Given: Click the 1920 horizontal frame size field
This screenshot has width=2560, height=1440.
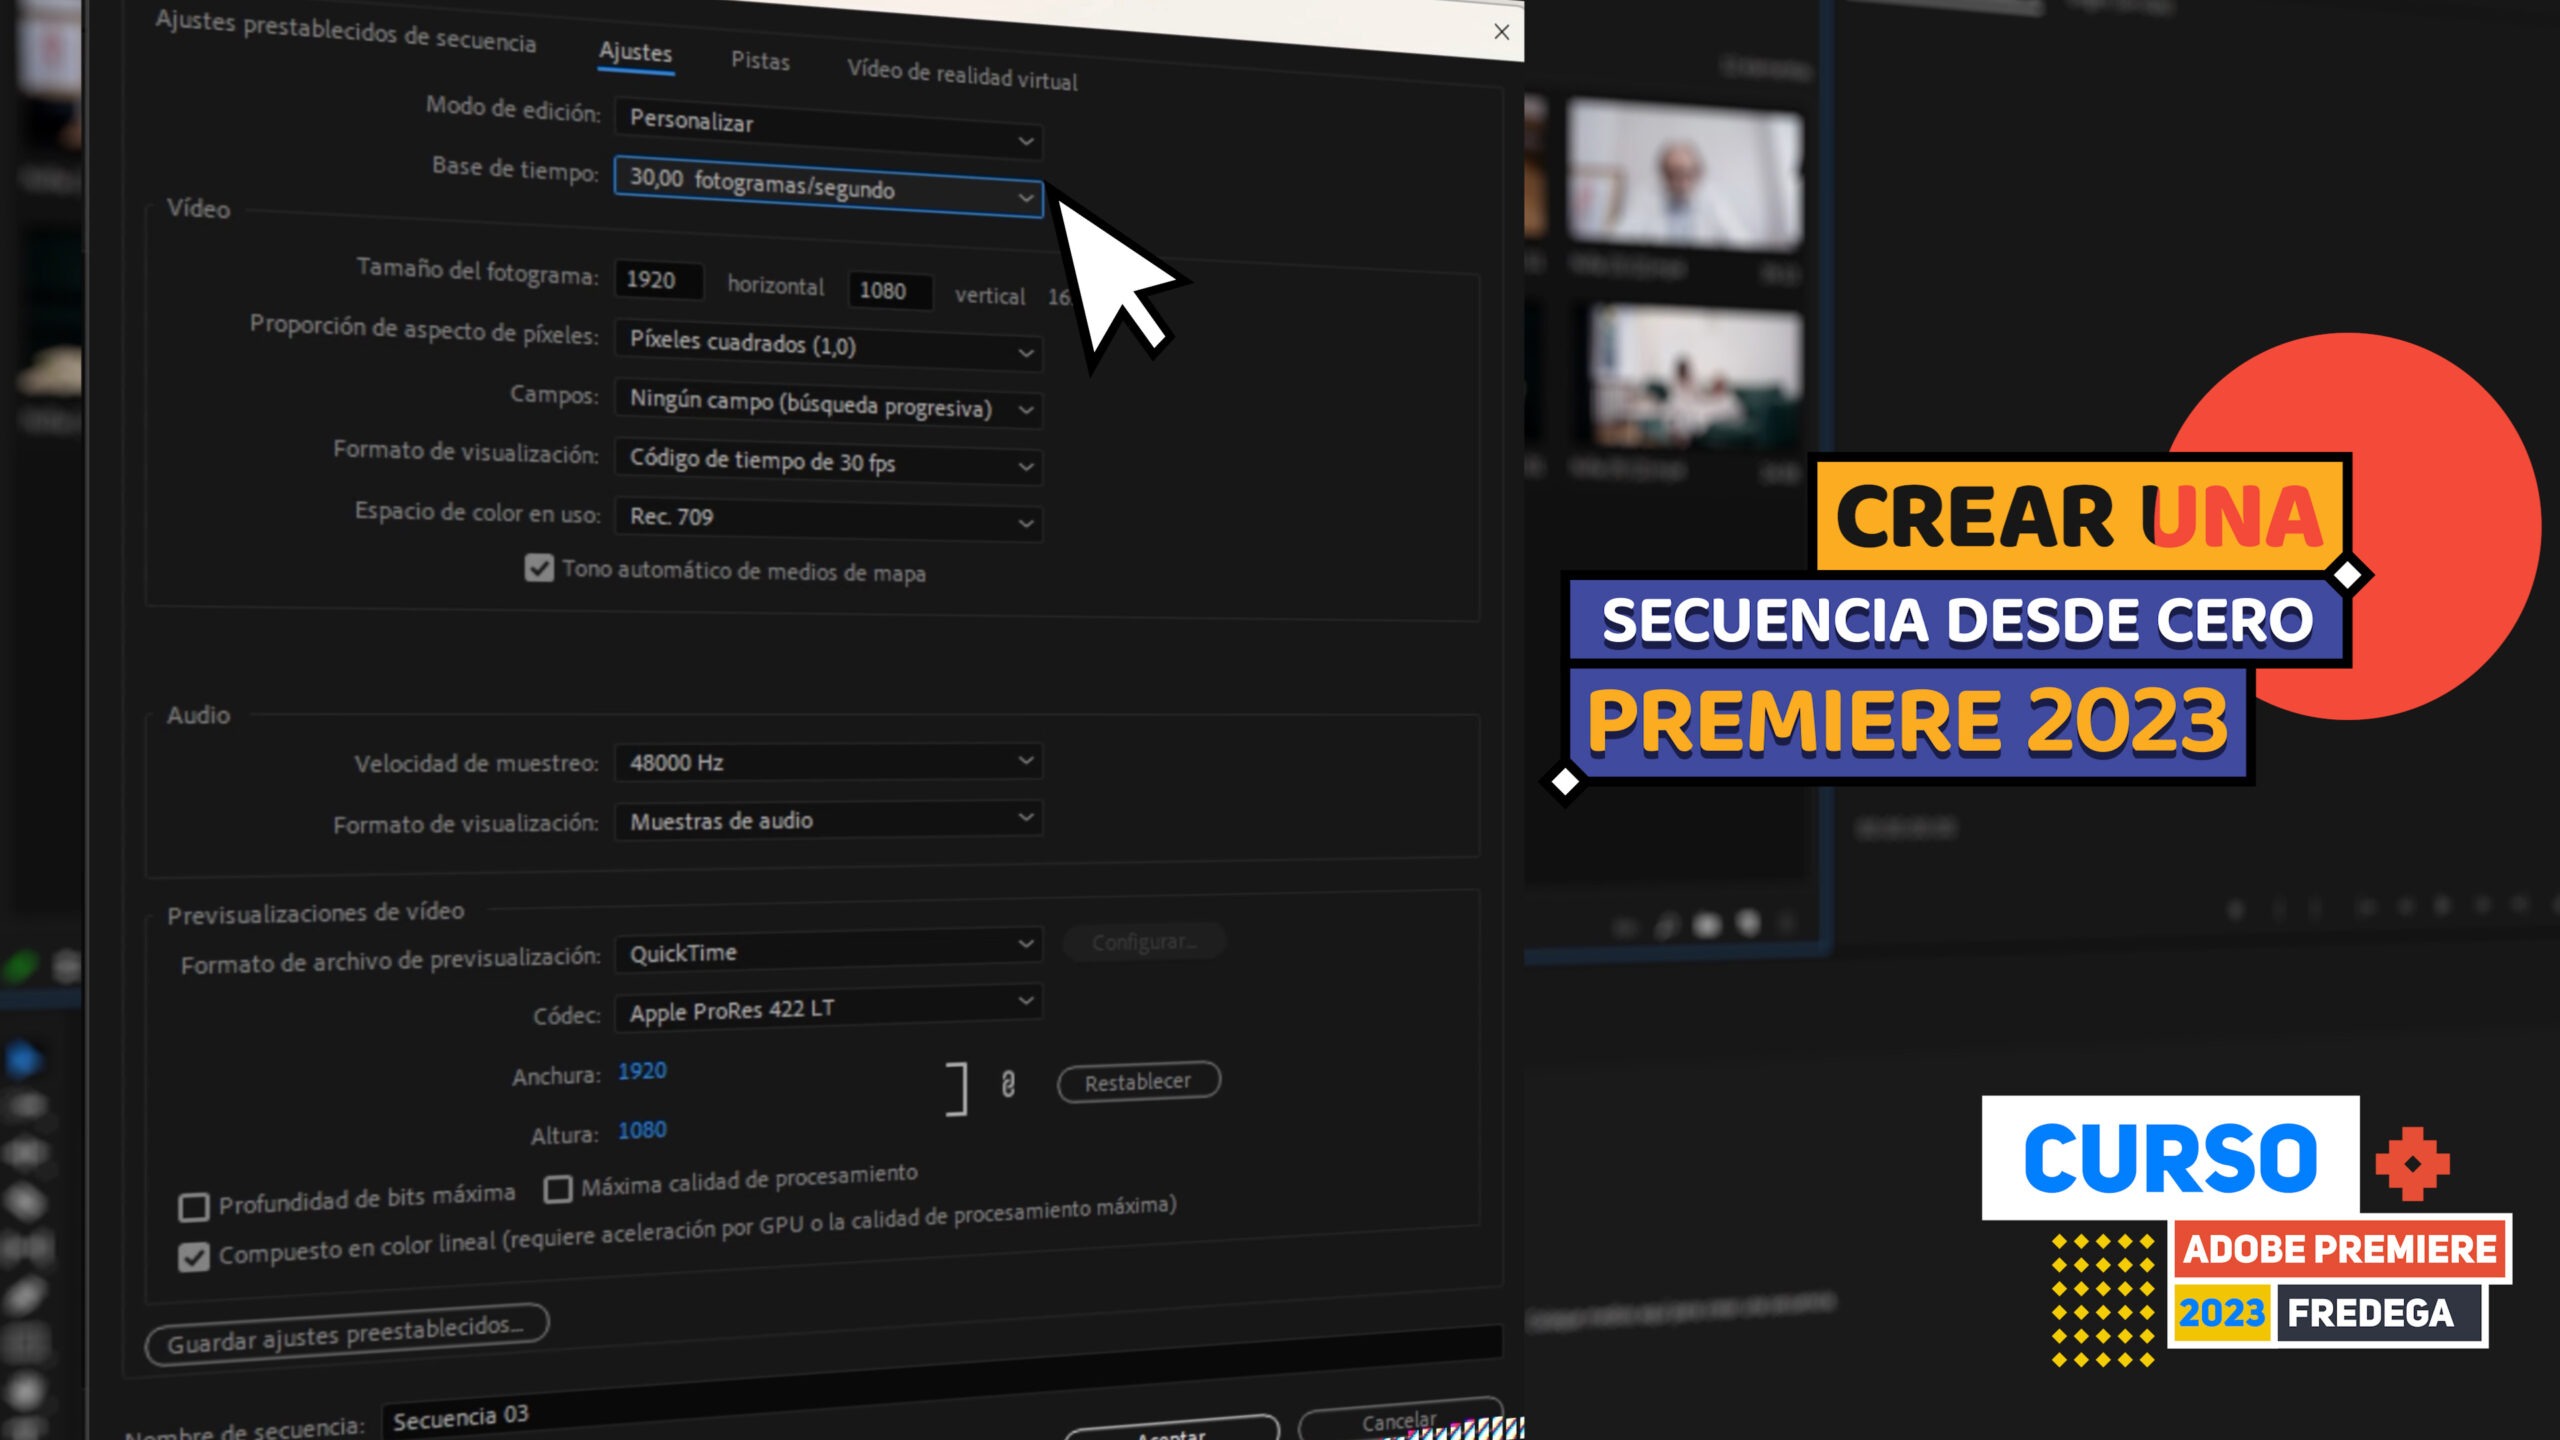Looking at the screenshot, I should [x=658, y=280].
